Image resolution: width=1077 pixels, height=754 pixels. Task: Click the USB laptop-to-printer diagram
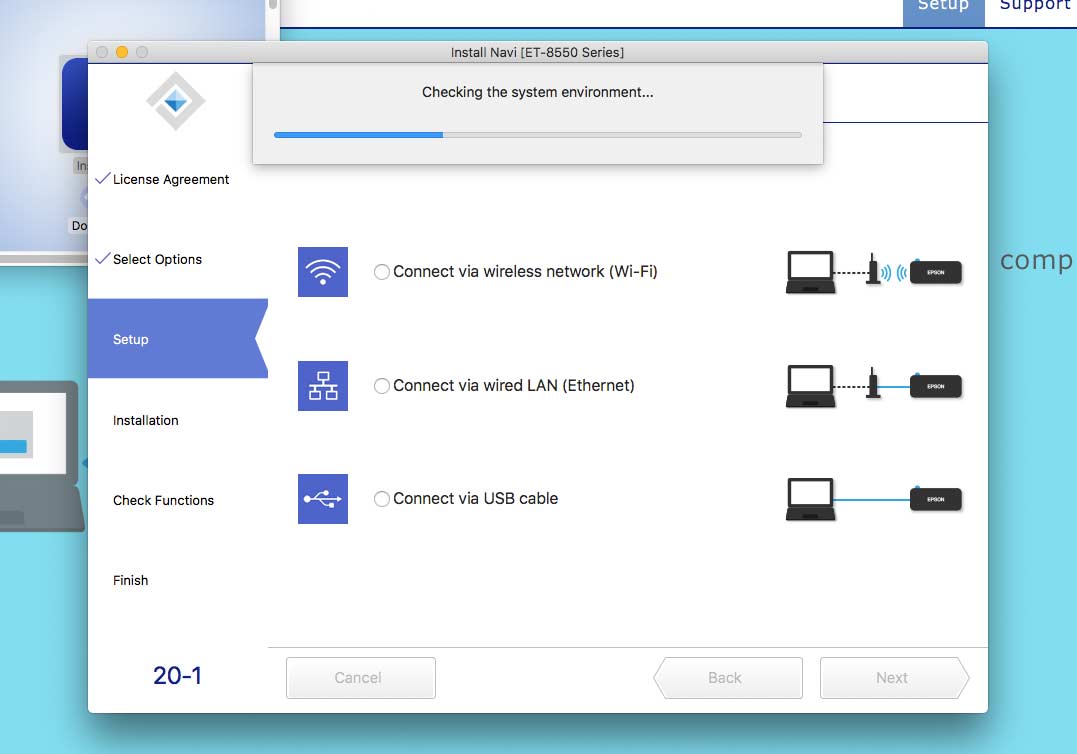(x=874, y=499)
